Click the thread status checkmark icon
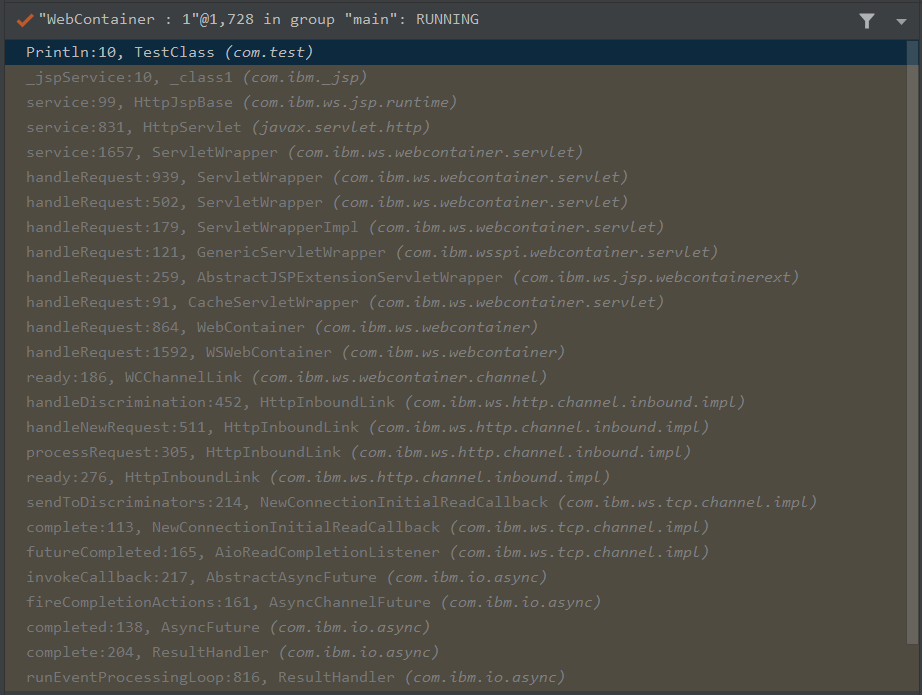 [25, 21]
